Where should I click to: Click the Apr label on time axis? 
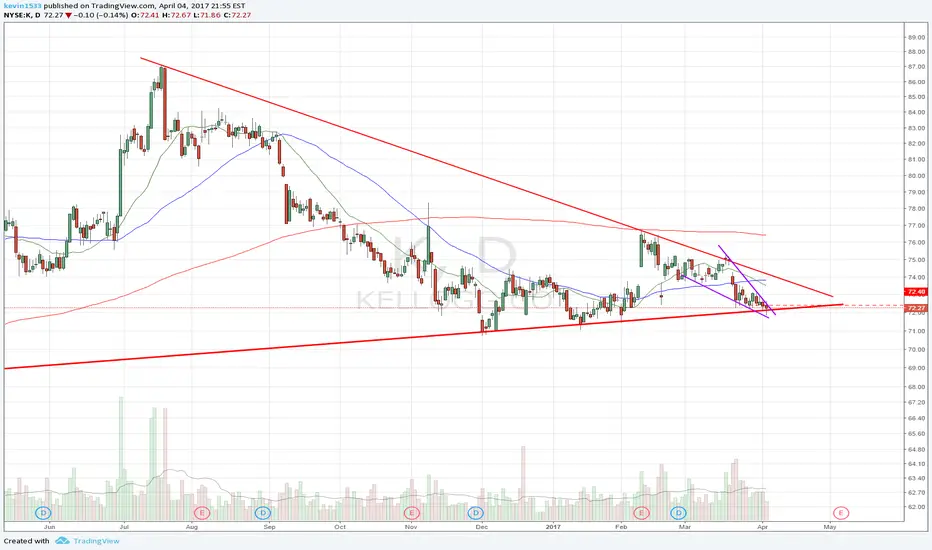763,527
